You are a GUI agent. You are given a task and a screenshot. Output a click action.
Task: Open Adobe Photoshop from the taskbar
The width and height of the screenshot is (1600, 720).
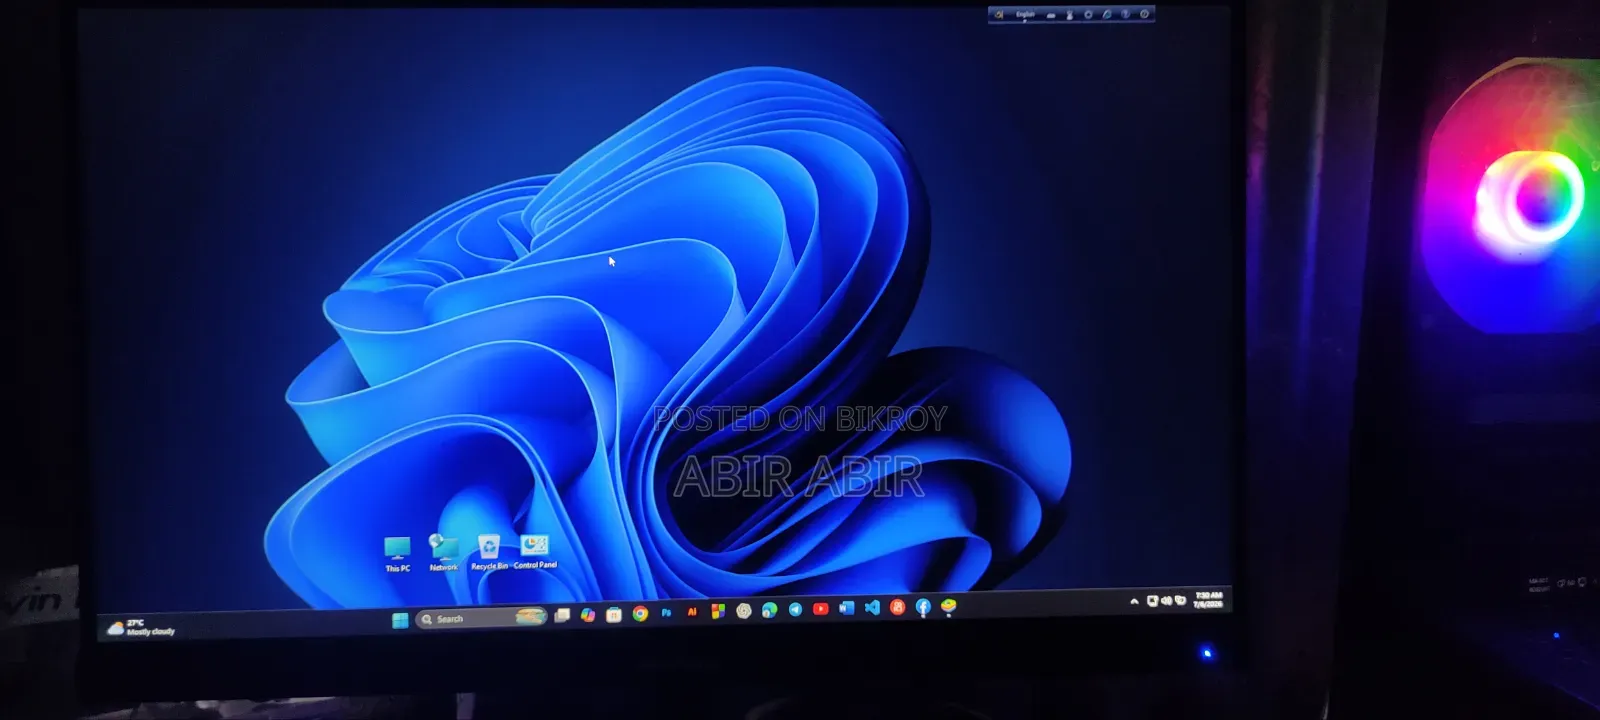(666, 613)
